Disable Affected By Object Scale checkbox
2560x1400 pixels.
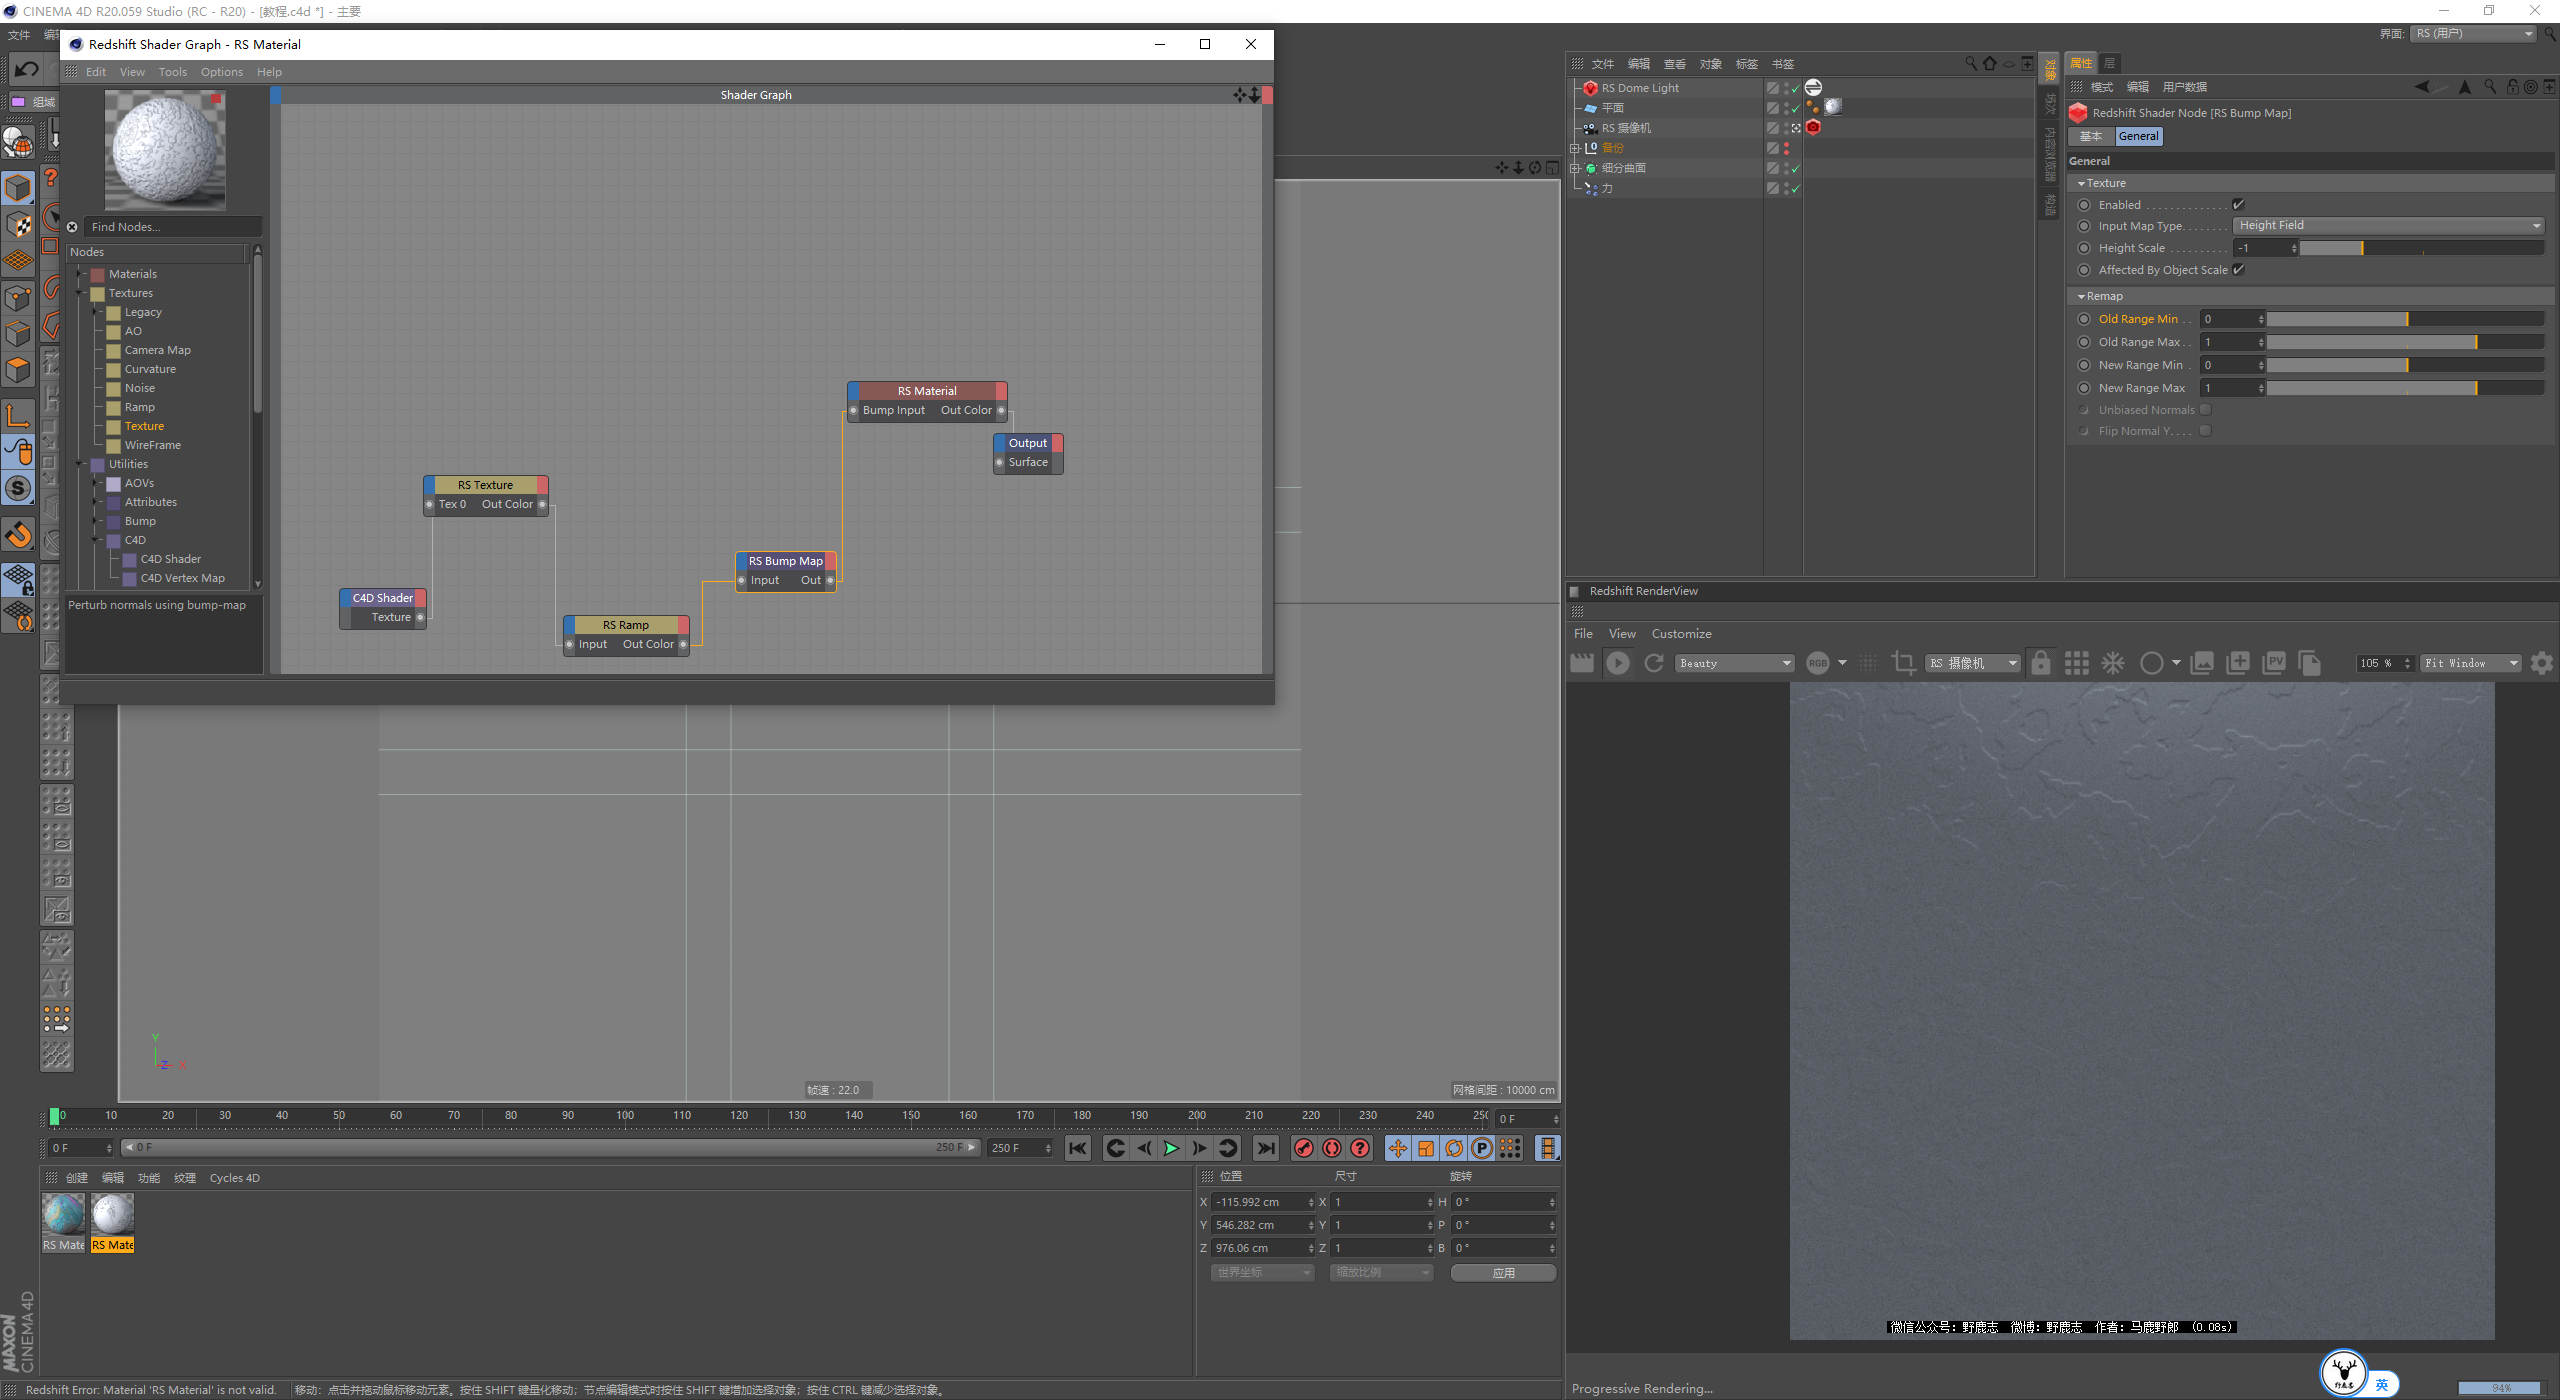pos(2239,270)
